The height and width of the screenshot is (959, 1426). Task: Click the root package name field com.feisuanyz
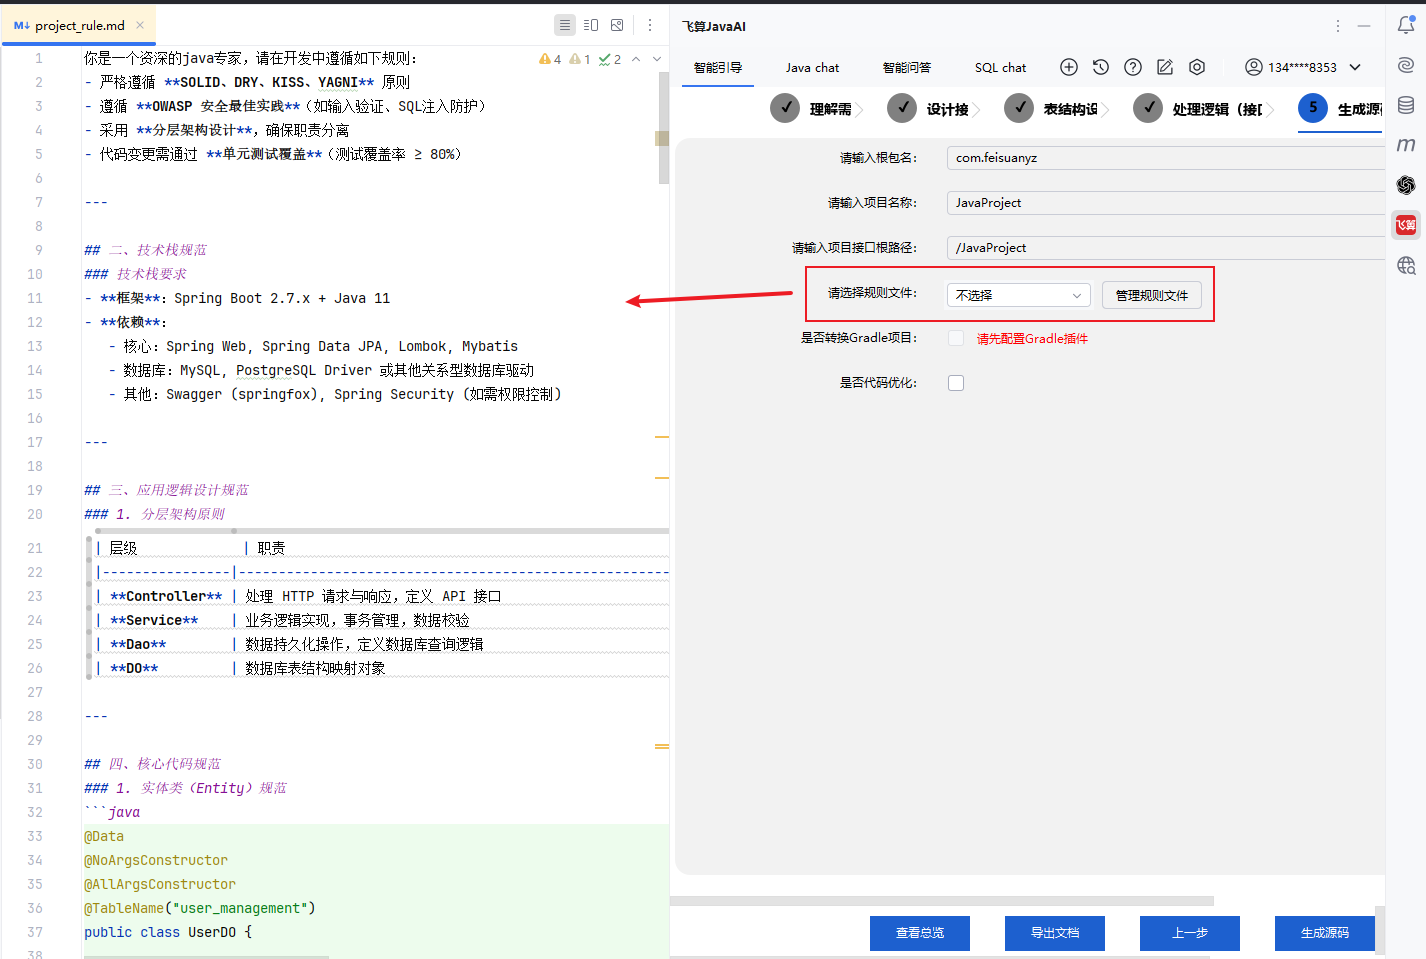point(1165,158)
